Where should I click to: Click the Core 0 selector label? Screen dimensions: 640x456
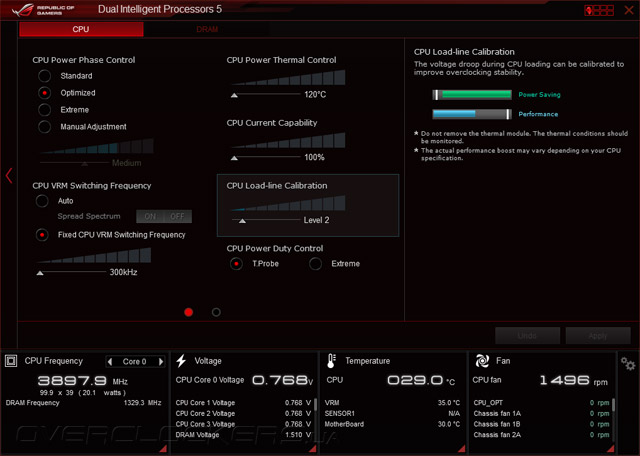tap(135, 361)
